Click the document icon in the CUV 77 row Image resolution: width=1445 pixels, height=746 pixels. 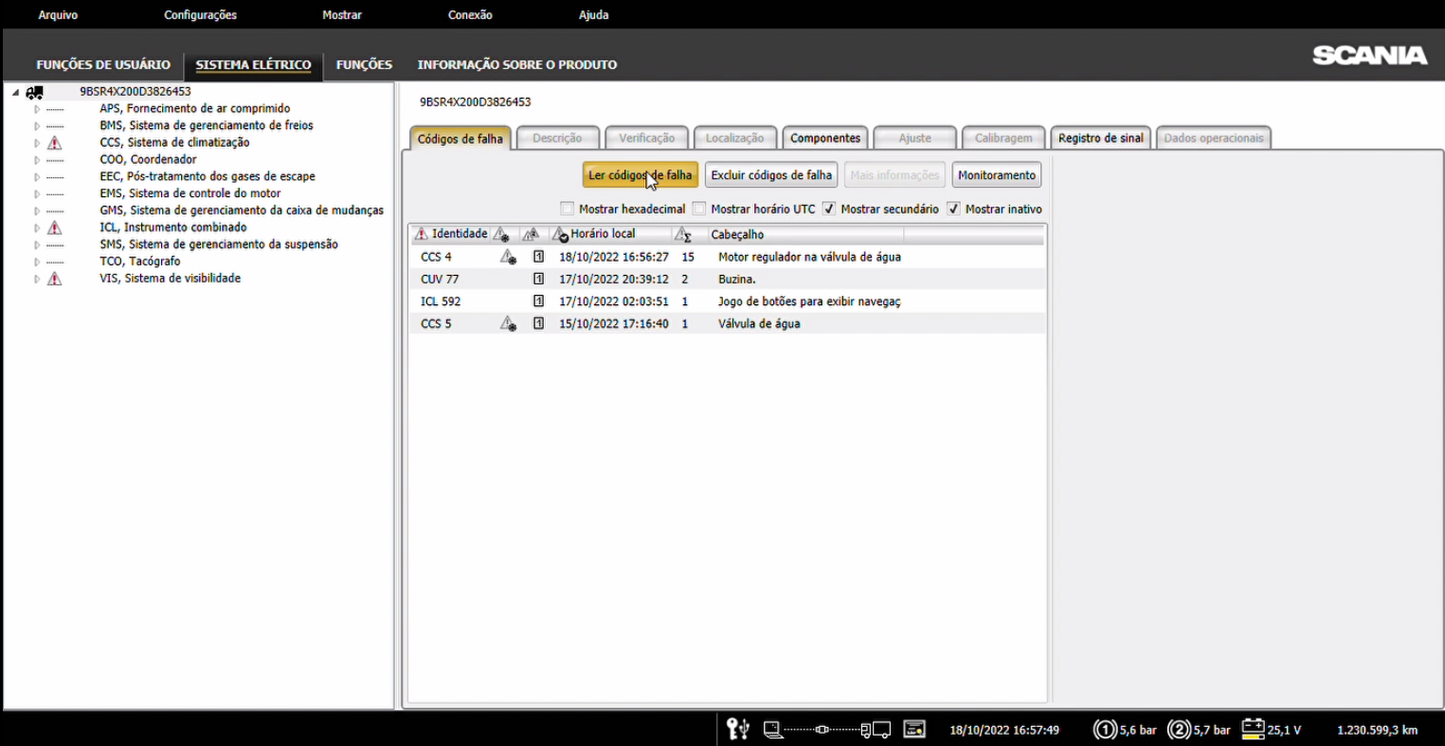click(538, 280)
